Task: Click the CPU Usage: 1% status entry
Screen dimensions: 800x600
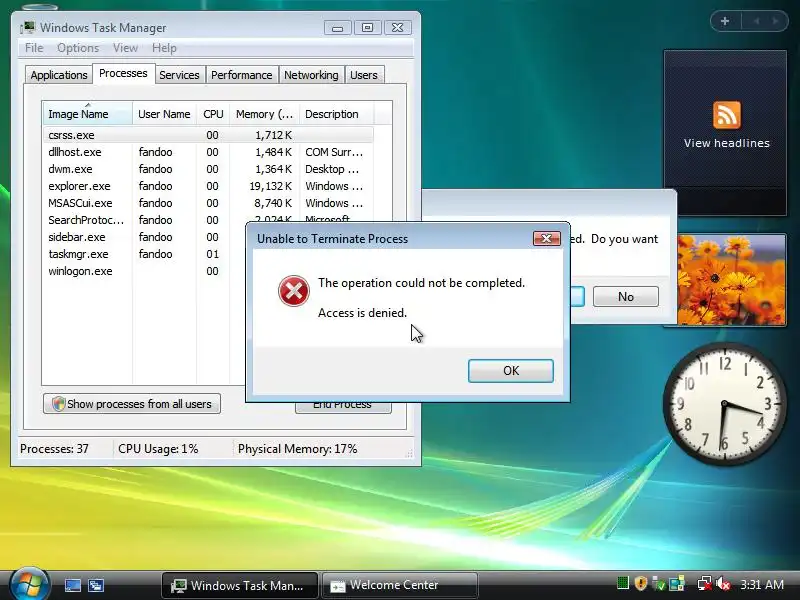Action: pyautogui.click(x=158, y=449)
